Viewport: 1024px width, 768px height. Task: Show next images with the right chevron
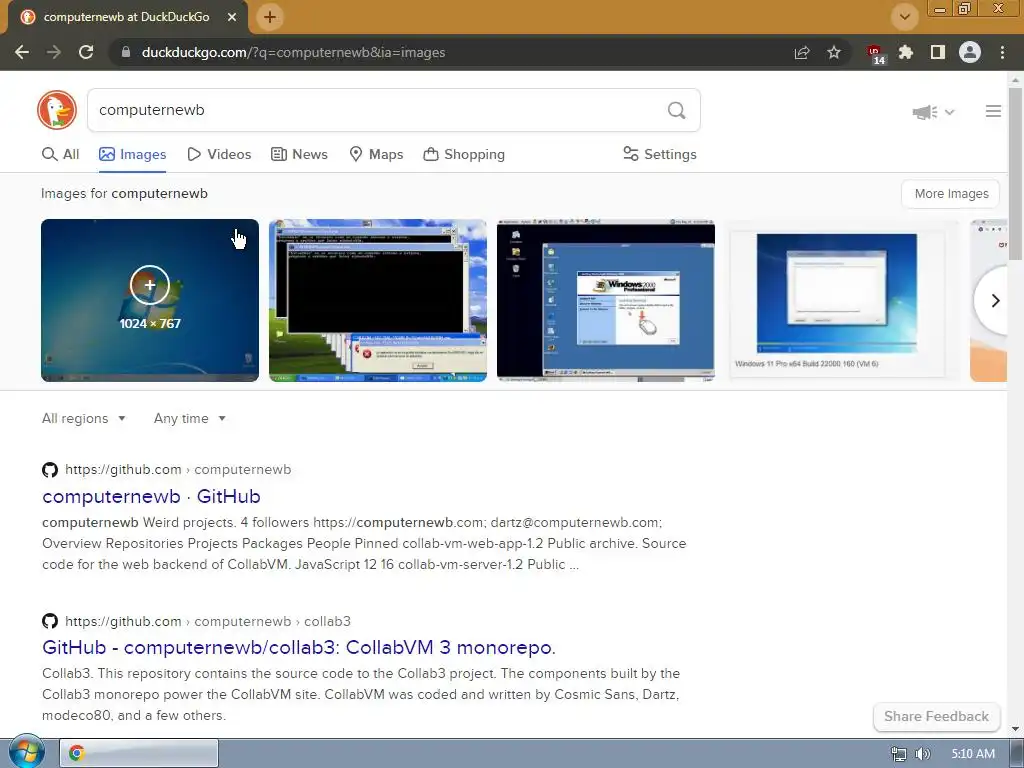tap(995, 300)
